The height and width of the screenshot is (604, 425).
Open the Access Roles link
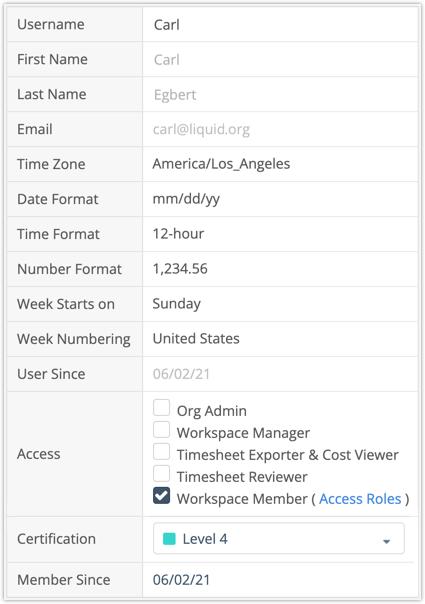[x=360, y=499]
